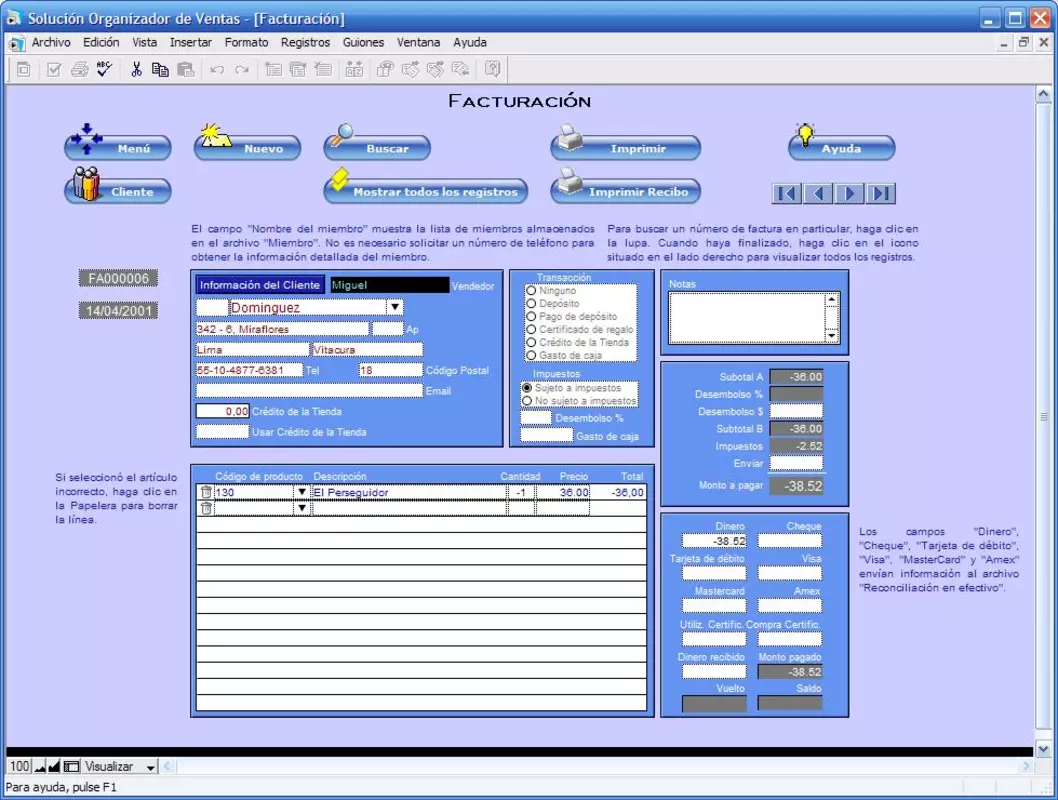This screenshot has width=1058, height=800.
Task: Click the Copy toolbar icon
Action: click(161, 69)
